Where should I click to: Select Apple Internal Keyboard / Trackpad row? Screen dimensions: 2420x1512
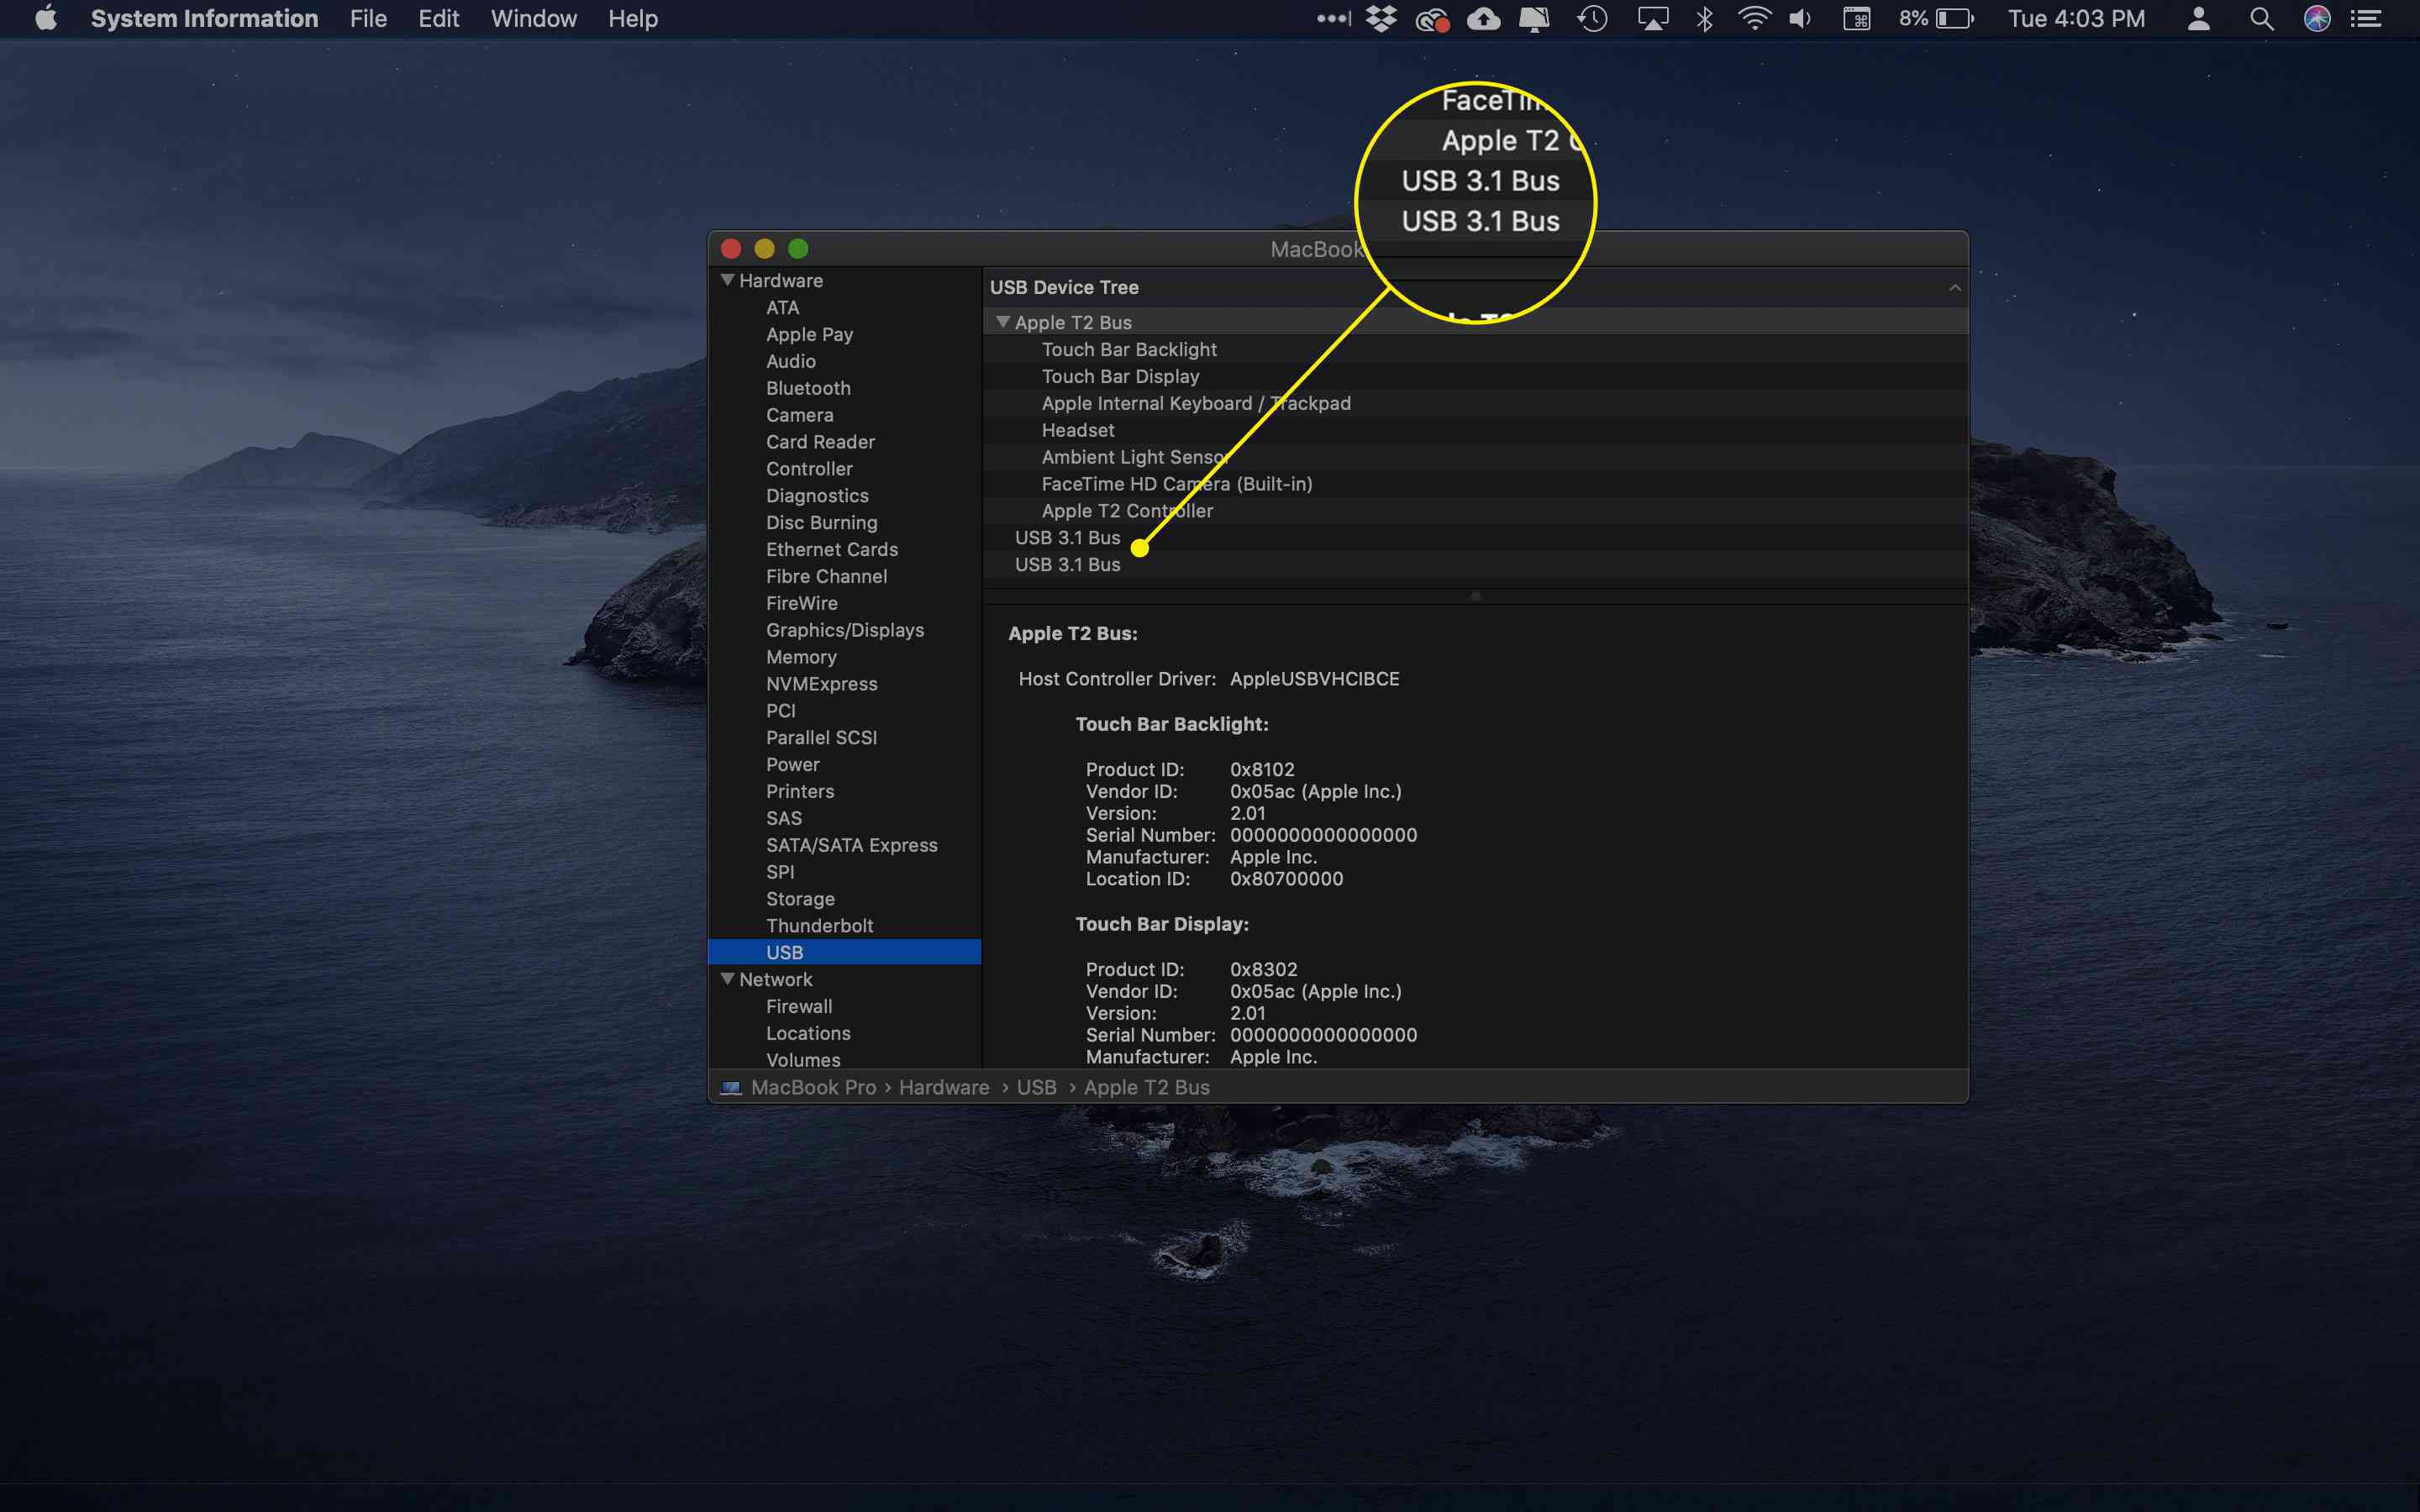click(x=1475, y=404)
